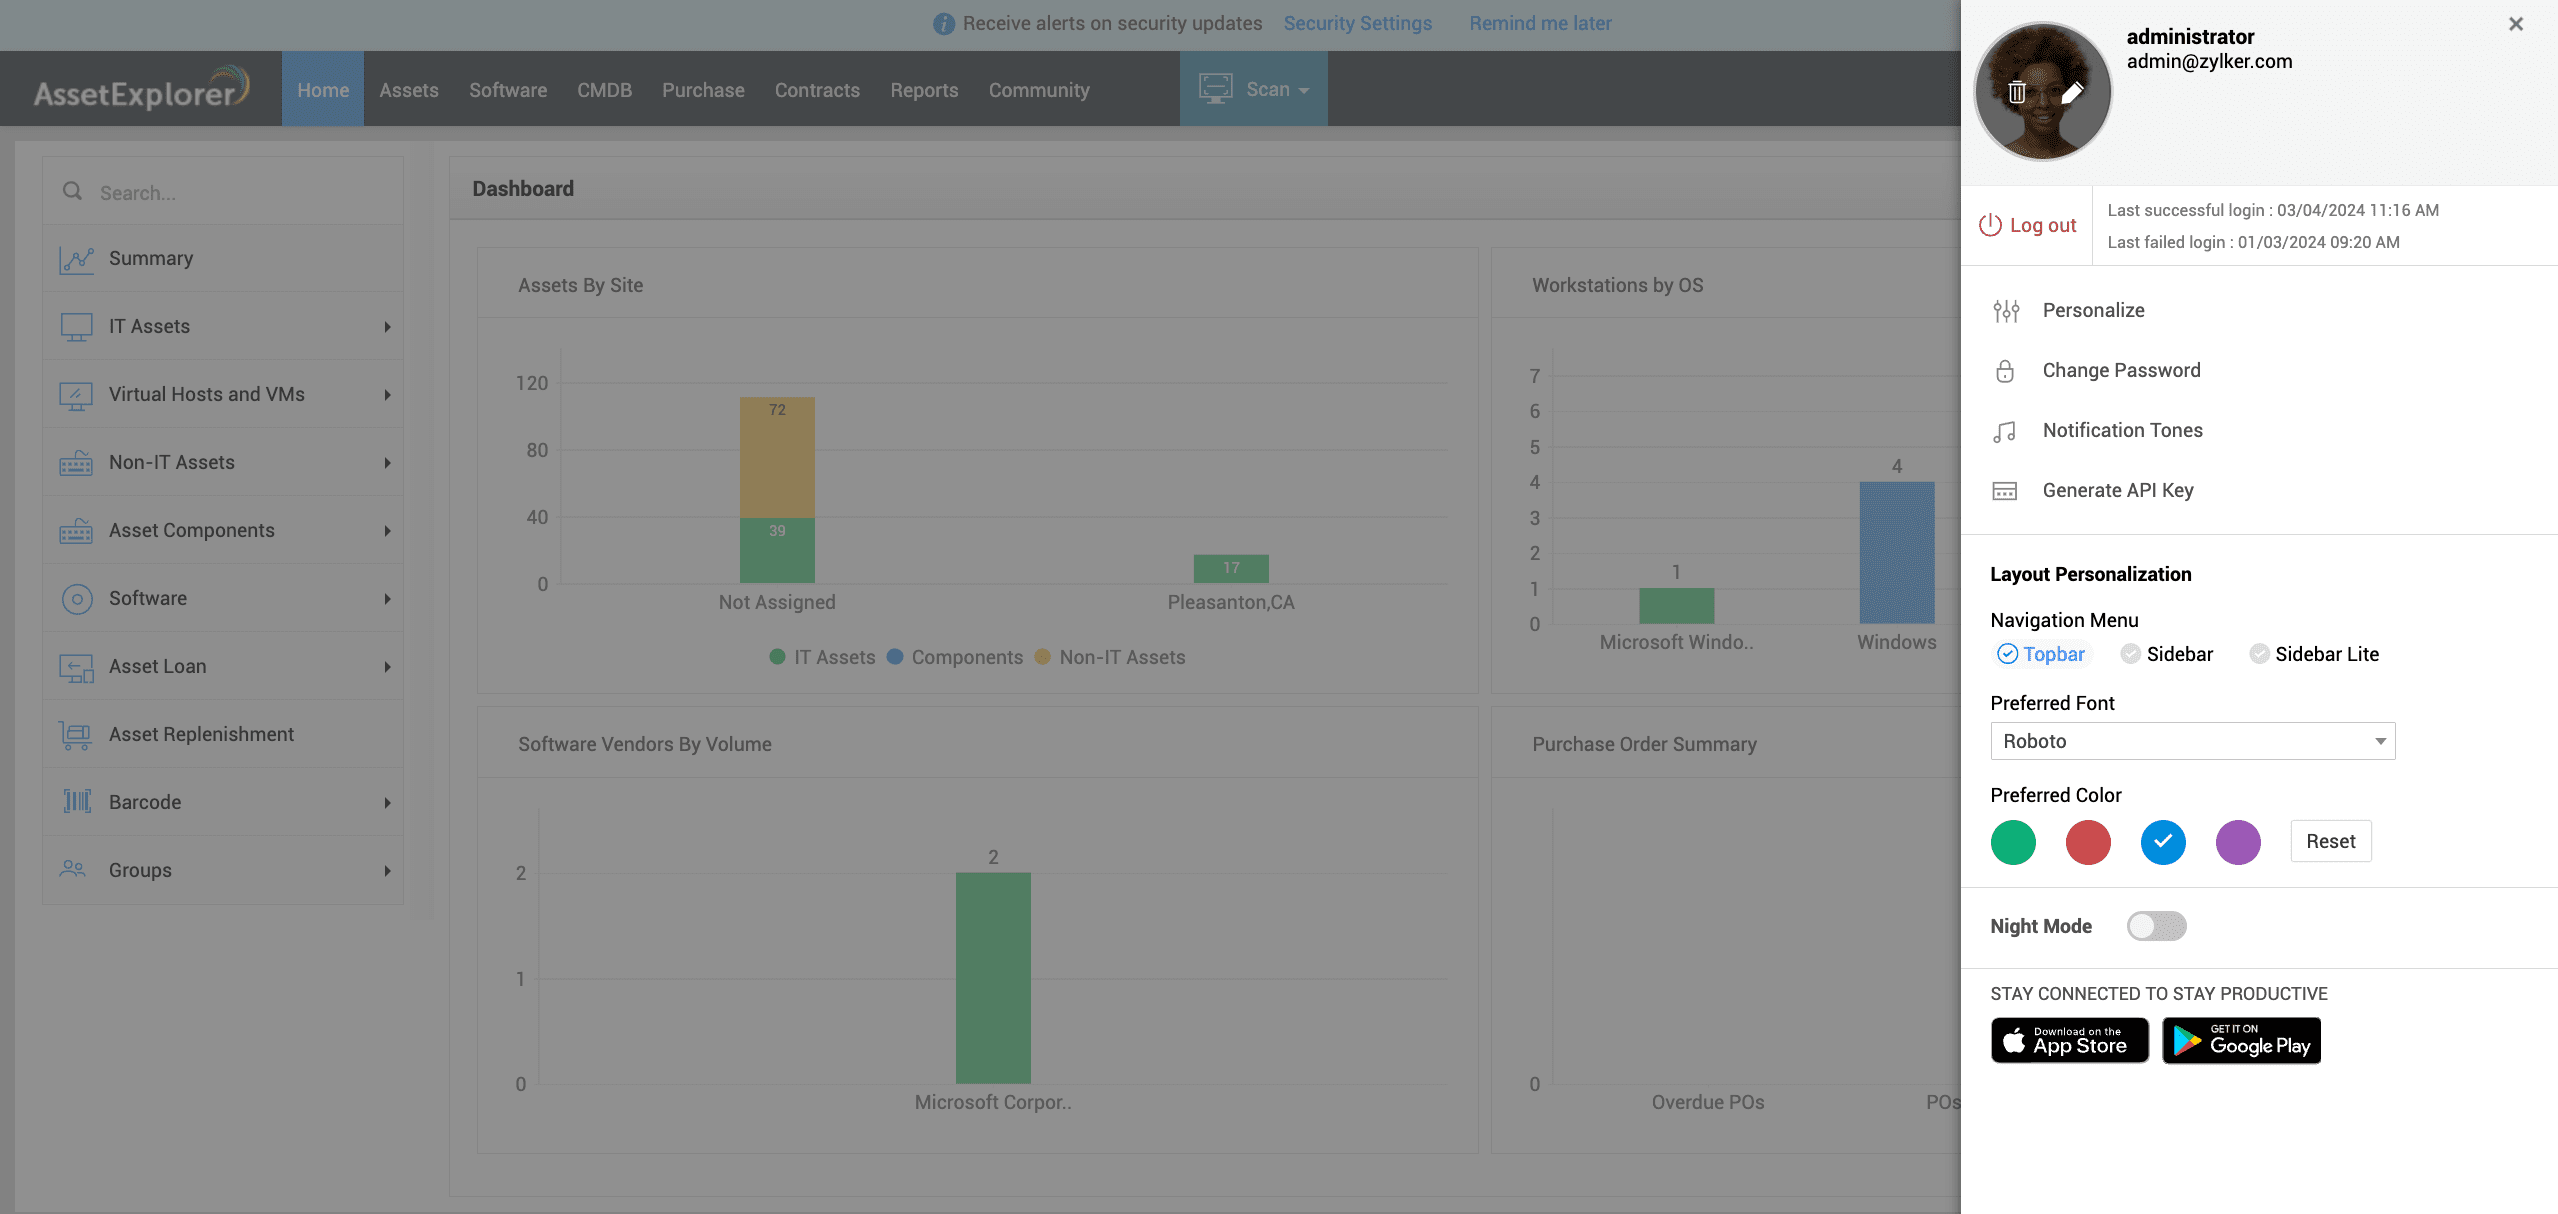This screenshot has width=2558, height=1214.
Task: Open the Reports menu tab
Action: [924, 90]
